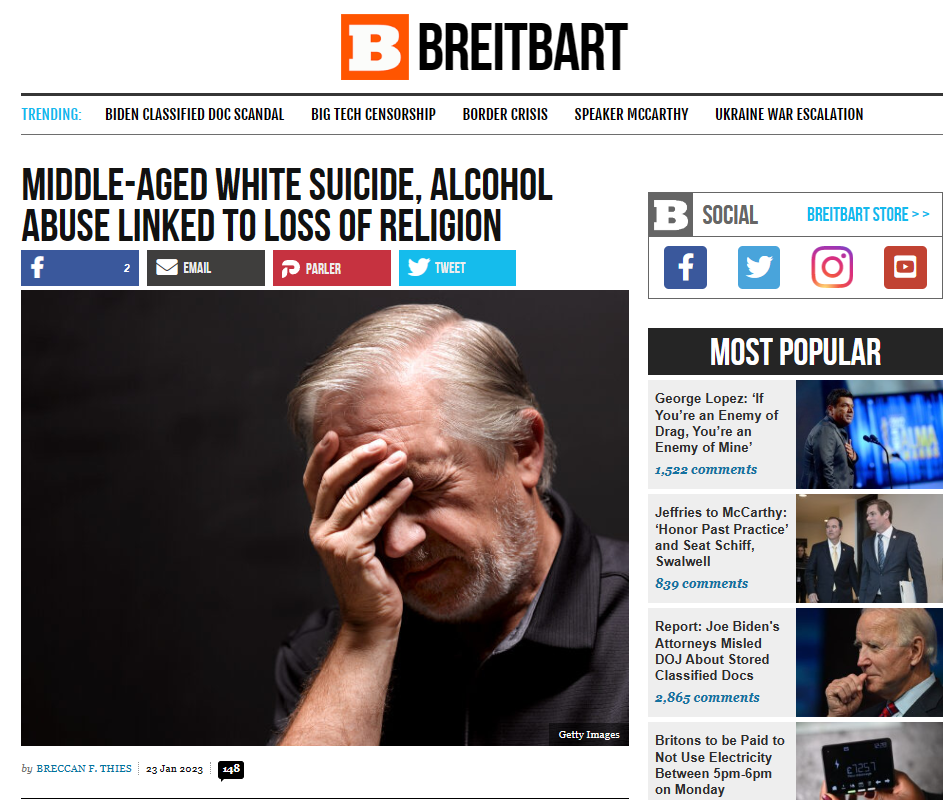View the 148 comments bubble
The height and width of the screenshot is (800, 944).
231,770
